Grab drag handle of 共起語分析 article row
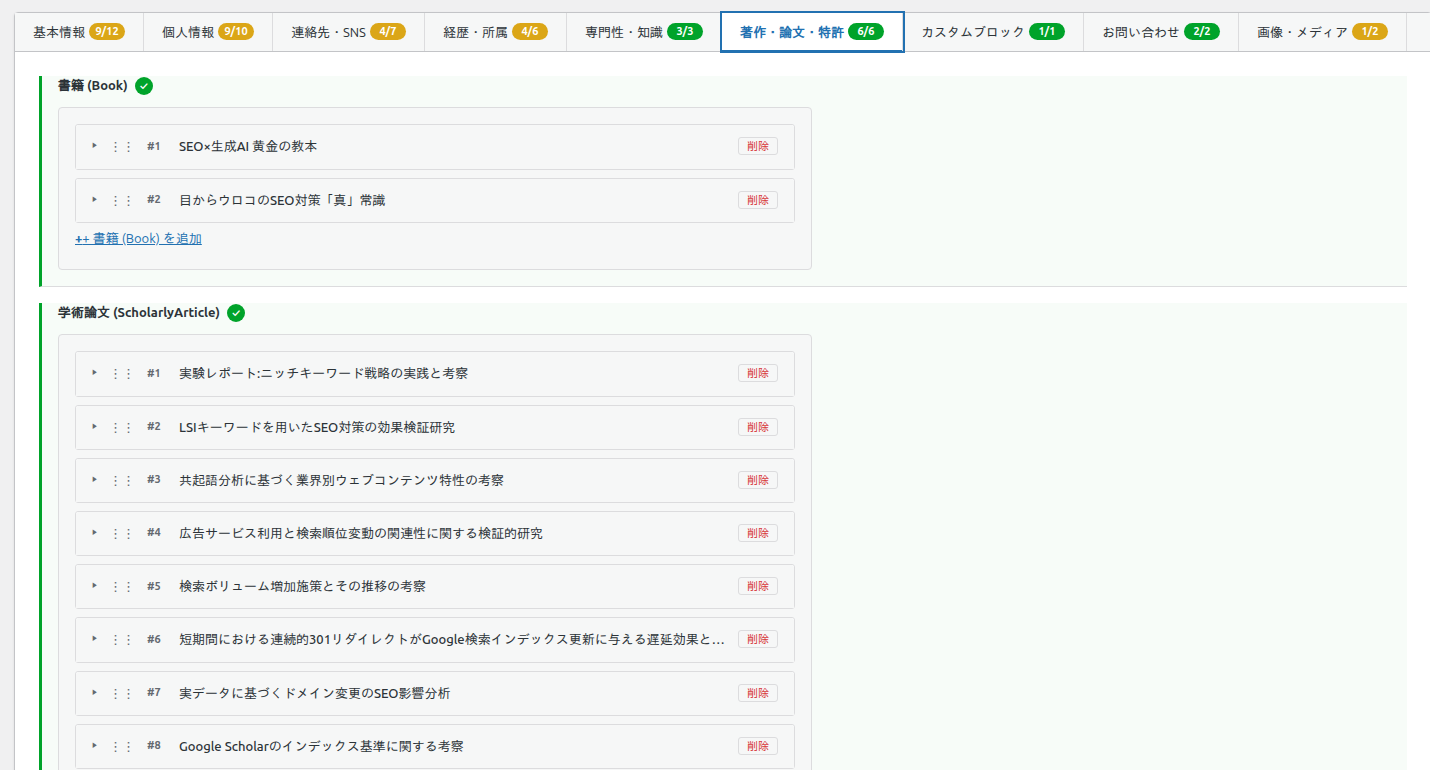The height and width of the screenshot is (770, 1430). [x=121, y=480]
